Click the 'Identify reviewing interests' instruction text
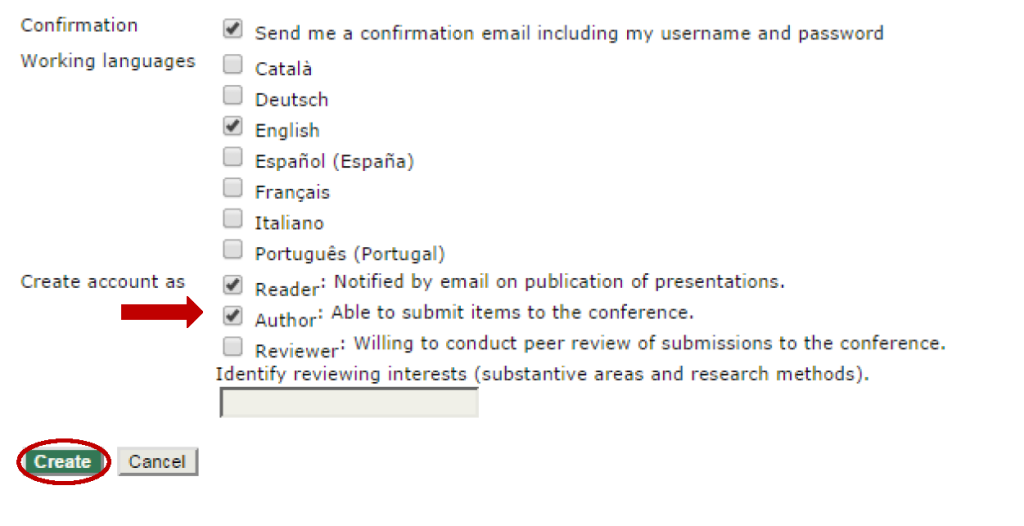This screenshot has height=526, width=1024. (542, 374)
